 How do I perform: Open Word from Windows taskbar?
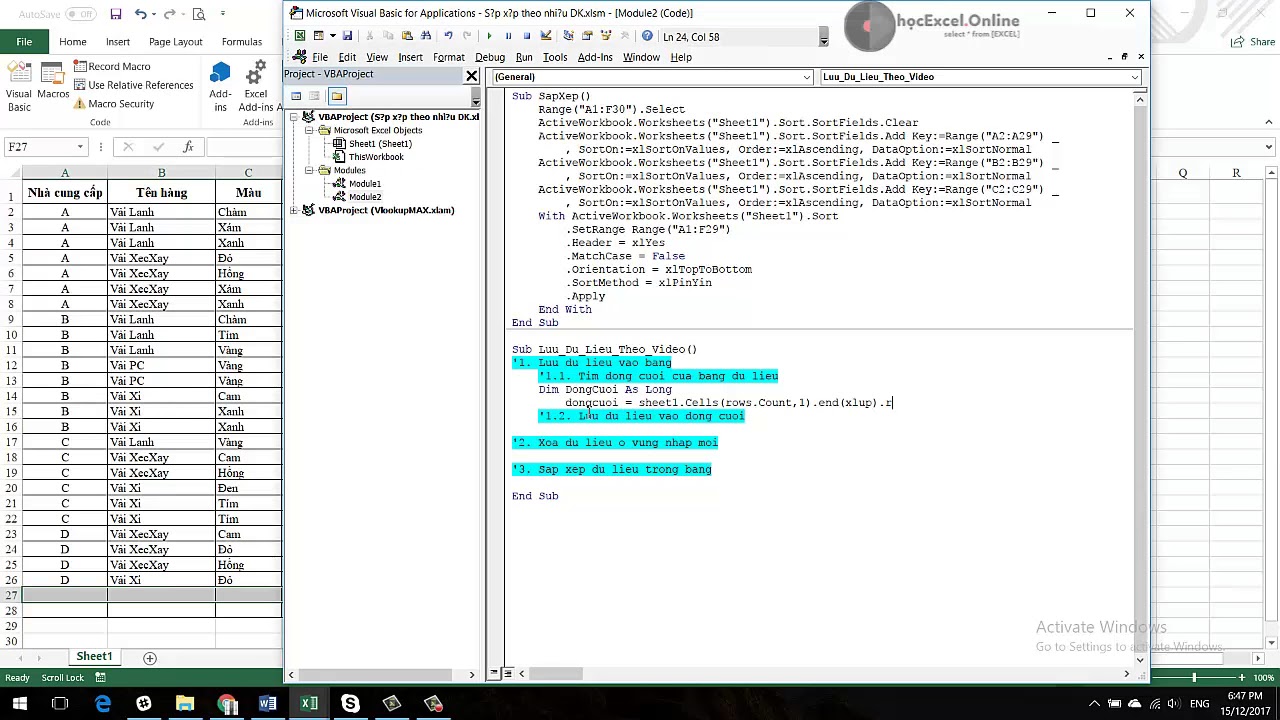(267, 704)
